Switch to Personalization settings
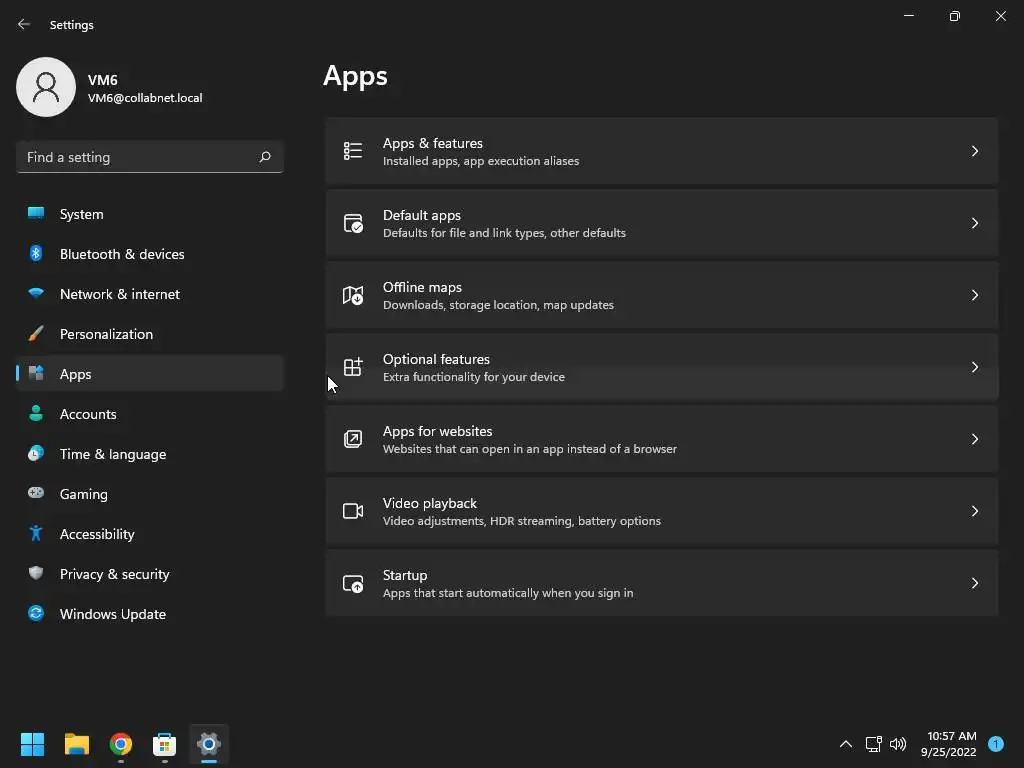This screenshot has width=1024, height=768. pyautogui.click(x=106, y=334)
